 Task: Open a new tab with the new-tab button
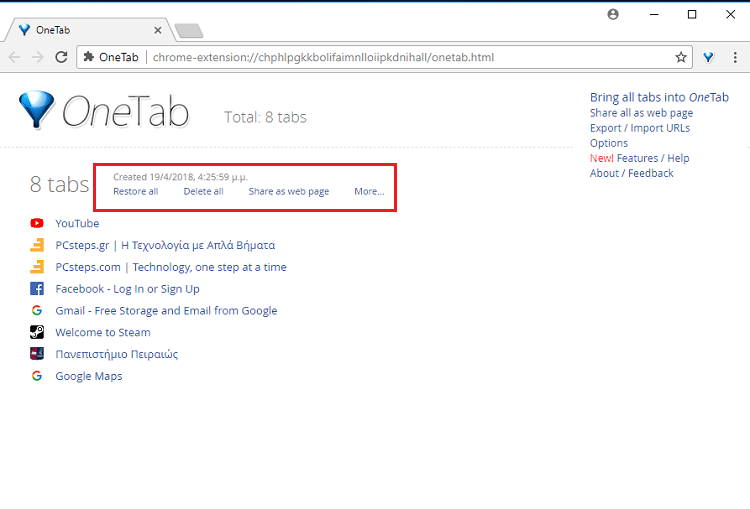pos(189,31)
